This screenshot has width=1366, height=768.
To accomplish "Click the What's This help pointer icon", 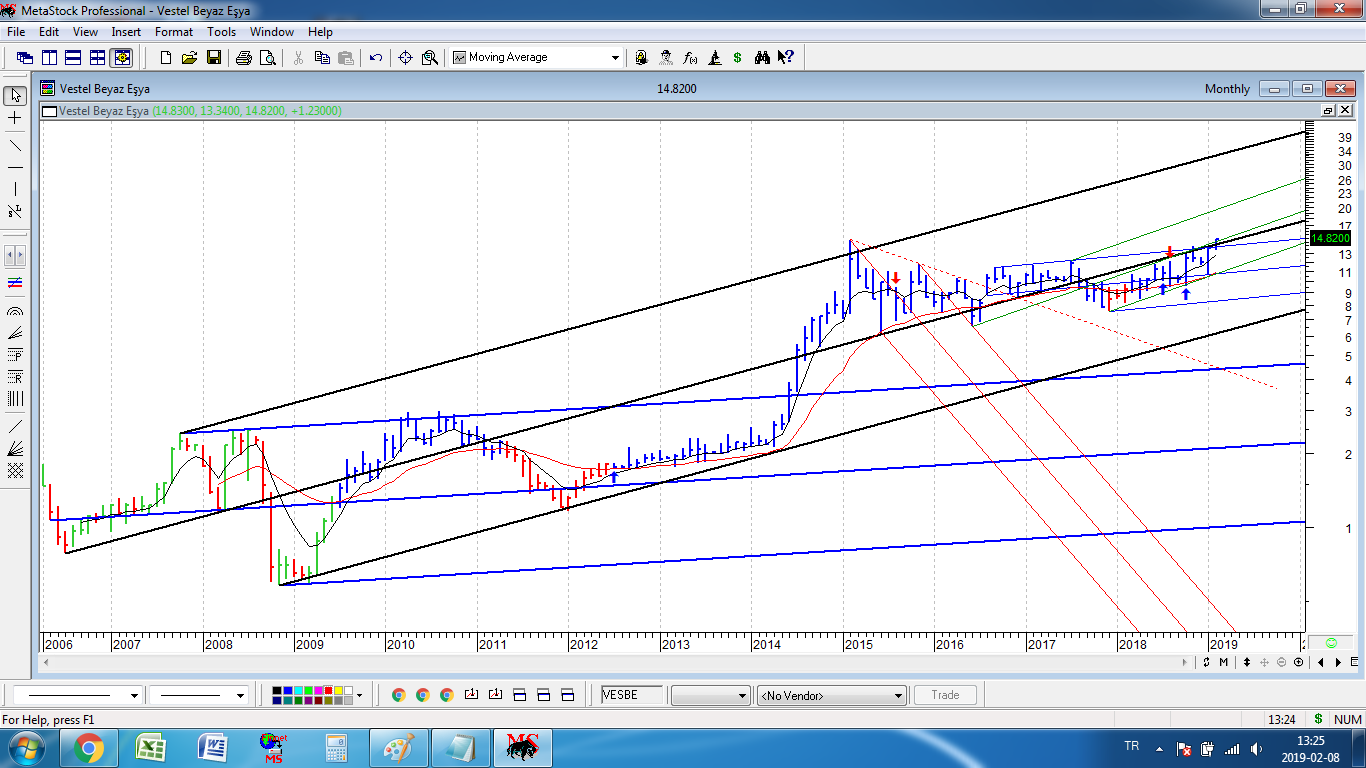I will (x=786, y=58).
